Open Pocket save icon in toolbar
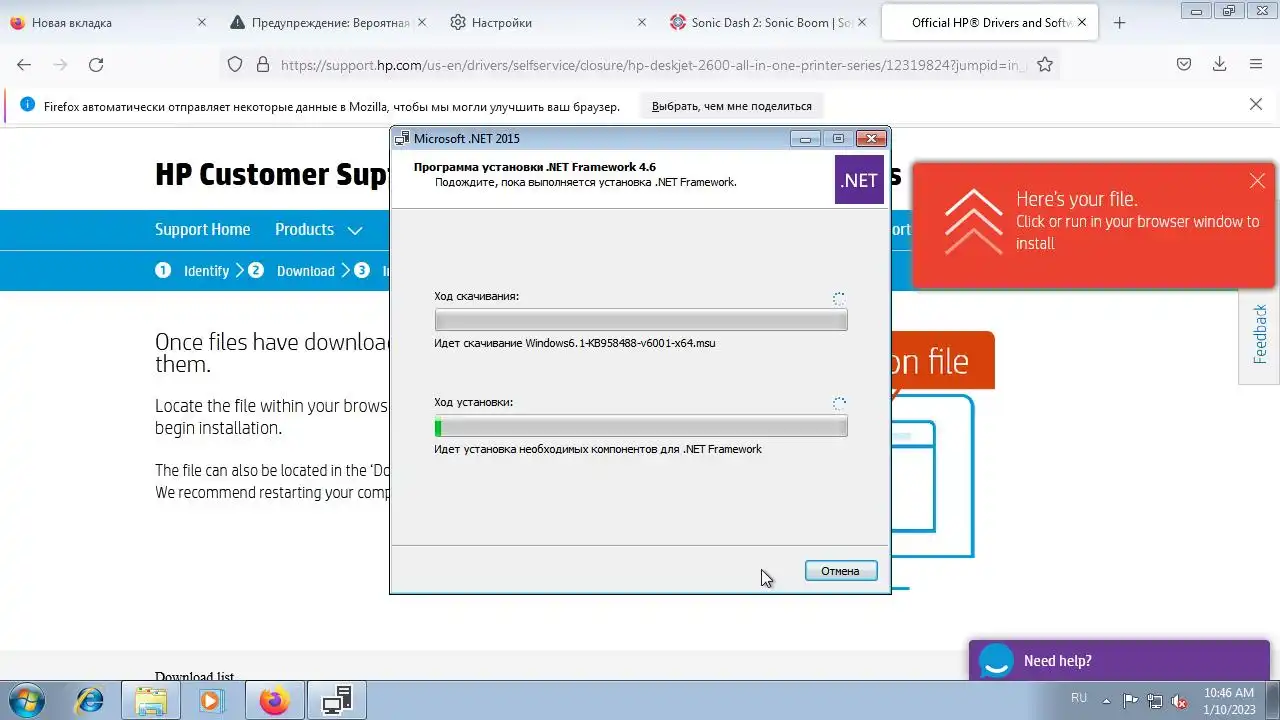 [x=1184, y=64]
